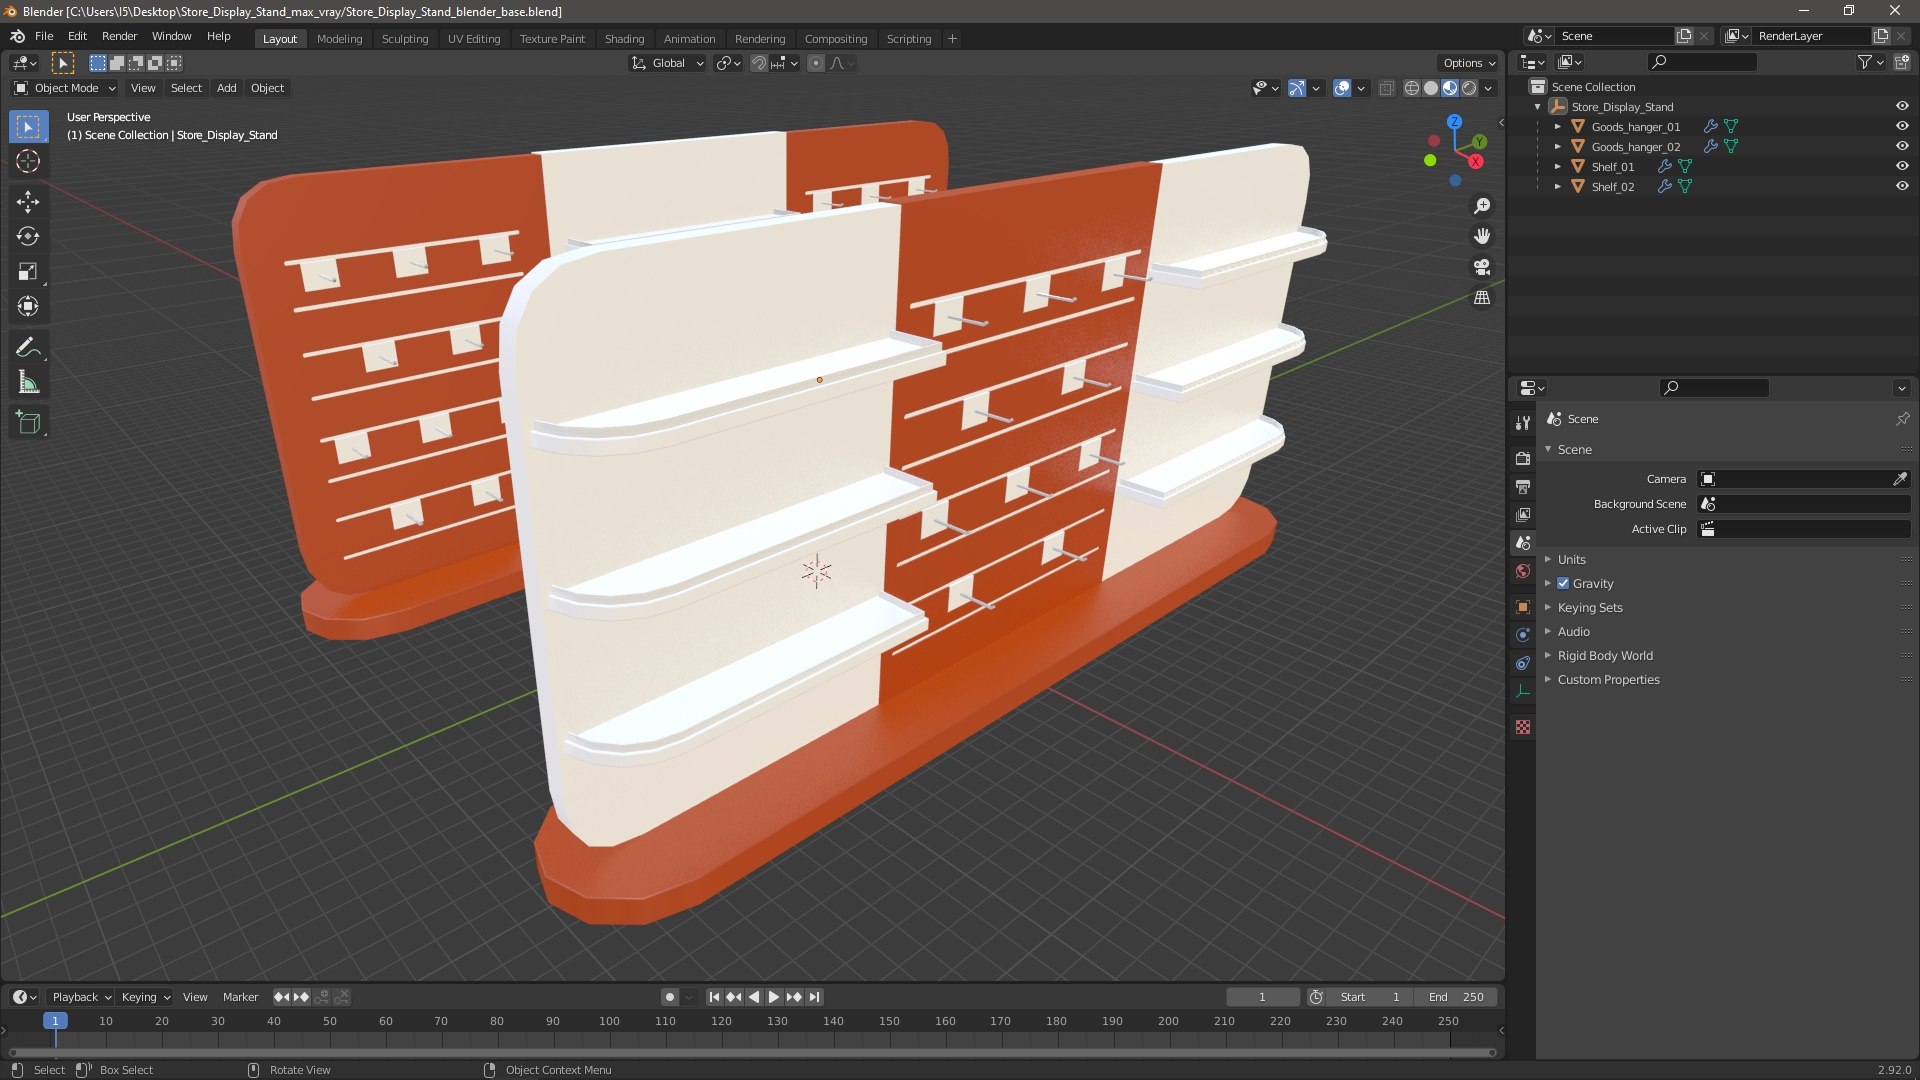Open the Add menu in viewport
Image resolution: width=1920 pixels, height=1080 pixels.
pyautogui.click(x=227, y=88)
